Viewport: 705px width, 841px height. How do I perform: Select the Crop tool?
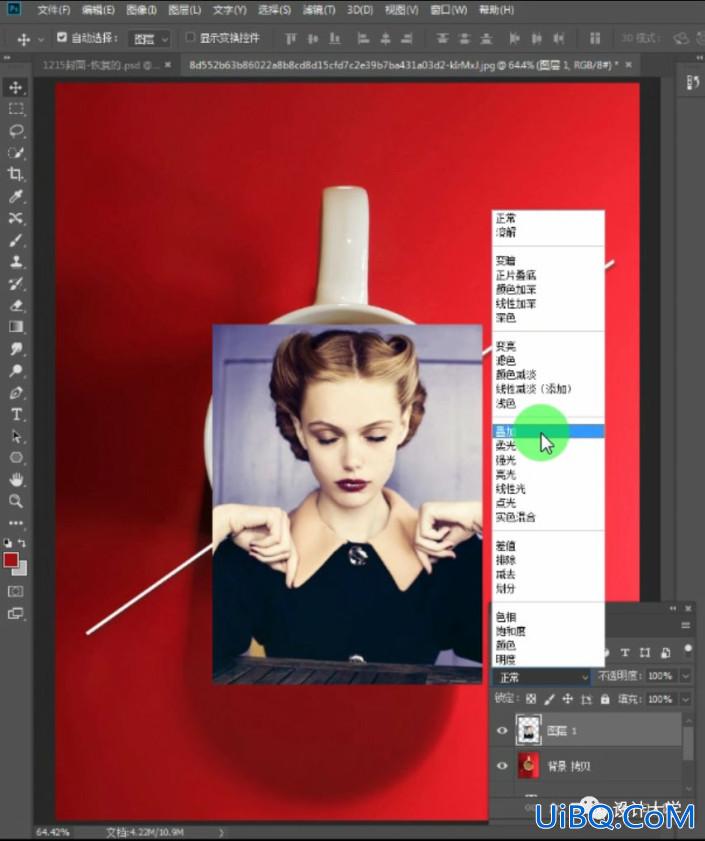pos(16,174)
